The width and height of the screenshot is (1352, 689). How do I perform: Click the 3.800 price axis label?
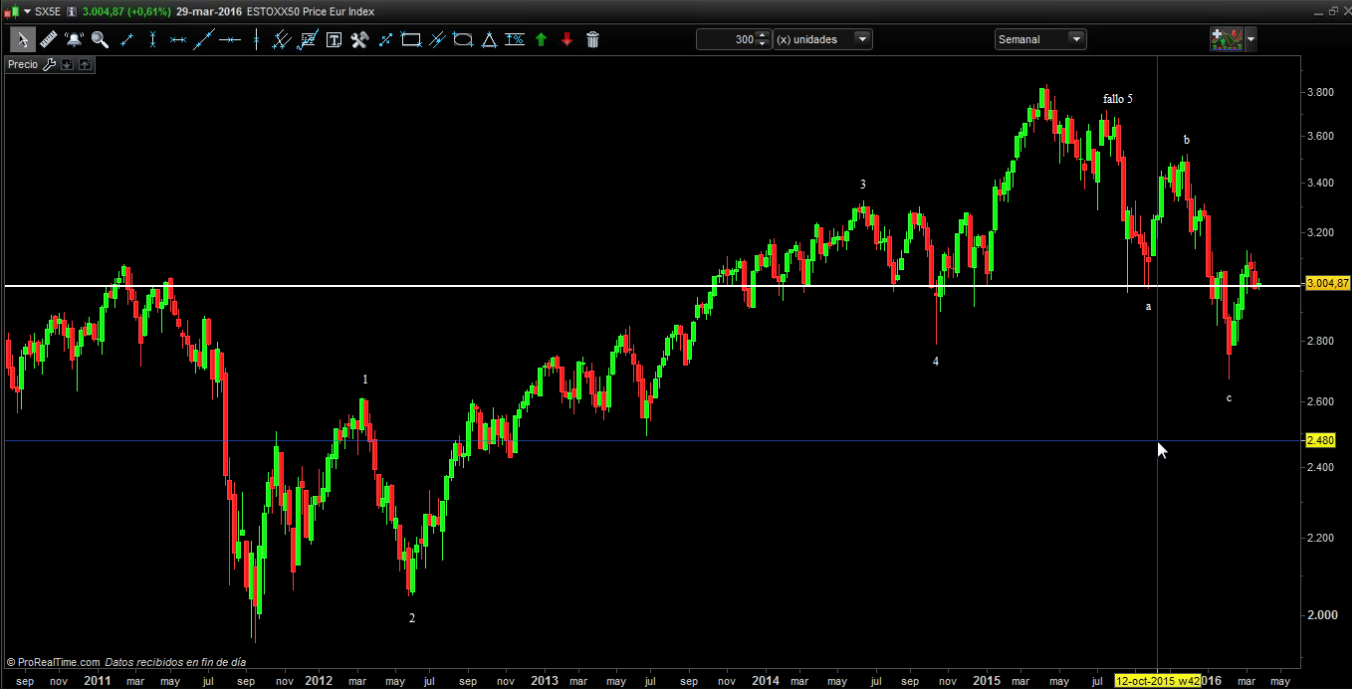click(x=1320, y=92)
